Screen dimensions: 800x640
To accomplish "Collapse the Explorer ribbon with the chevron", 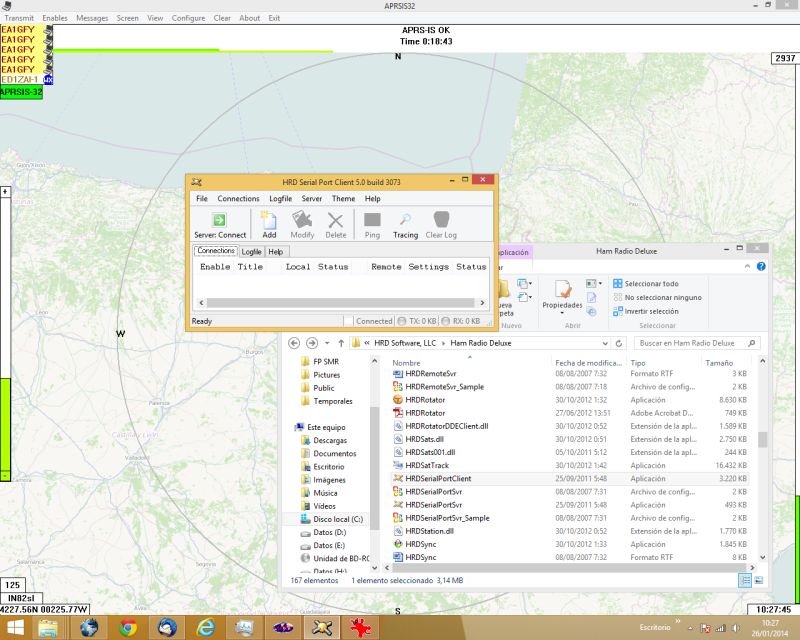I will 747,266.
